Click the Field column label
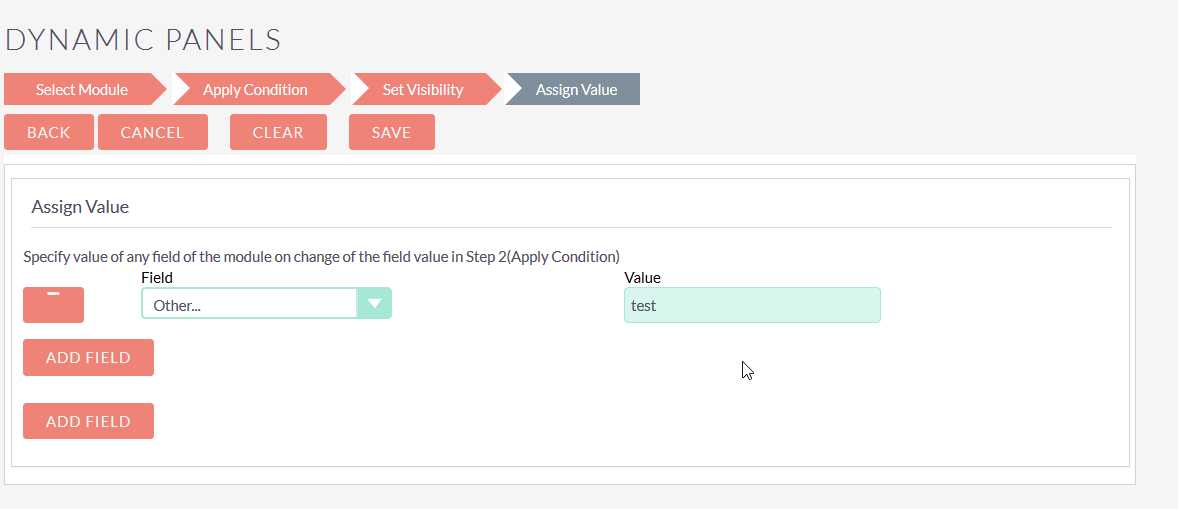1178x509 pixels. click(157, 278)
